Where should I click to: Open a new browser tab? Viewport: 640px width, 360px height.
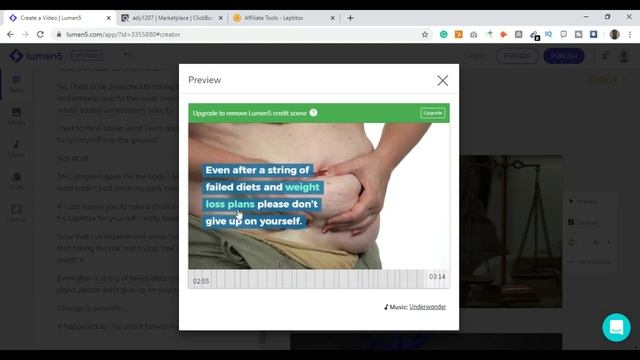(x=350, y=18)
